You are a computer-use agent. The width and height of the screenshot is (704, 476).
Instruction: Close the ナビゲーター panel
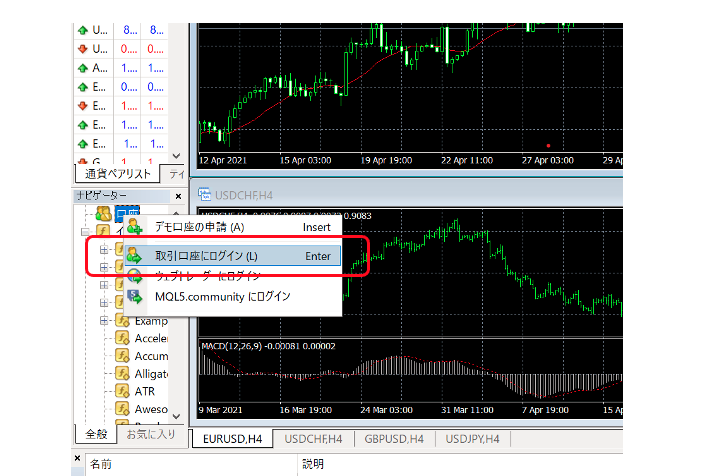click(x=178, y=196)
